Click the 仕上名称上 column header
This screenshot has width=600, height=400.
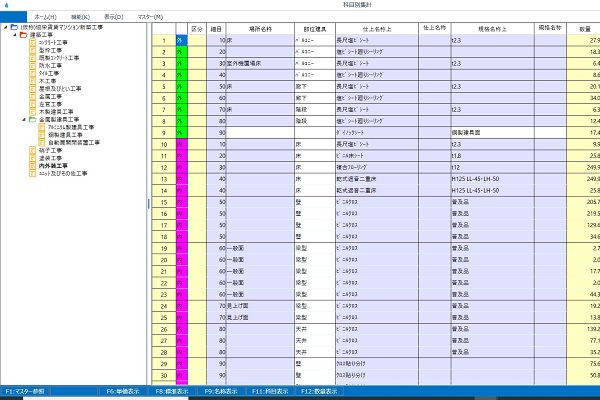377,29
